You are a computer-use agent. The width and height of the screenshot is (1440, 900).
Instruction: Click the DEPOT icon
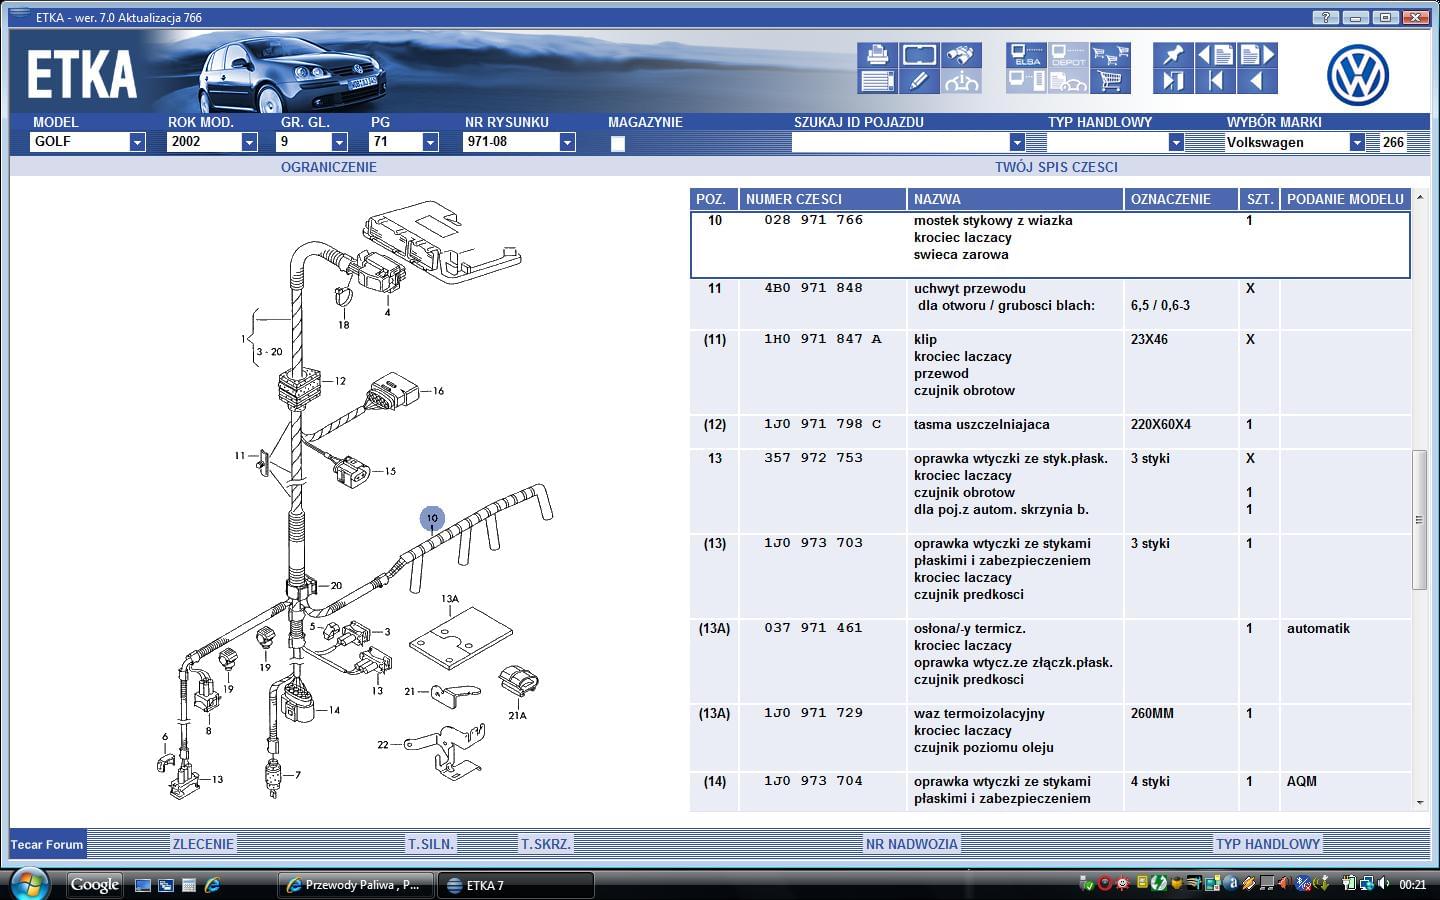click(1068, 55)
